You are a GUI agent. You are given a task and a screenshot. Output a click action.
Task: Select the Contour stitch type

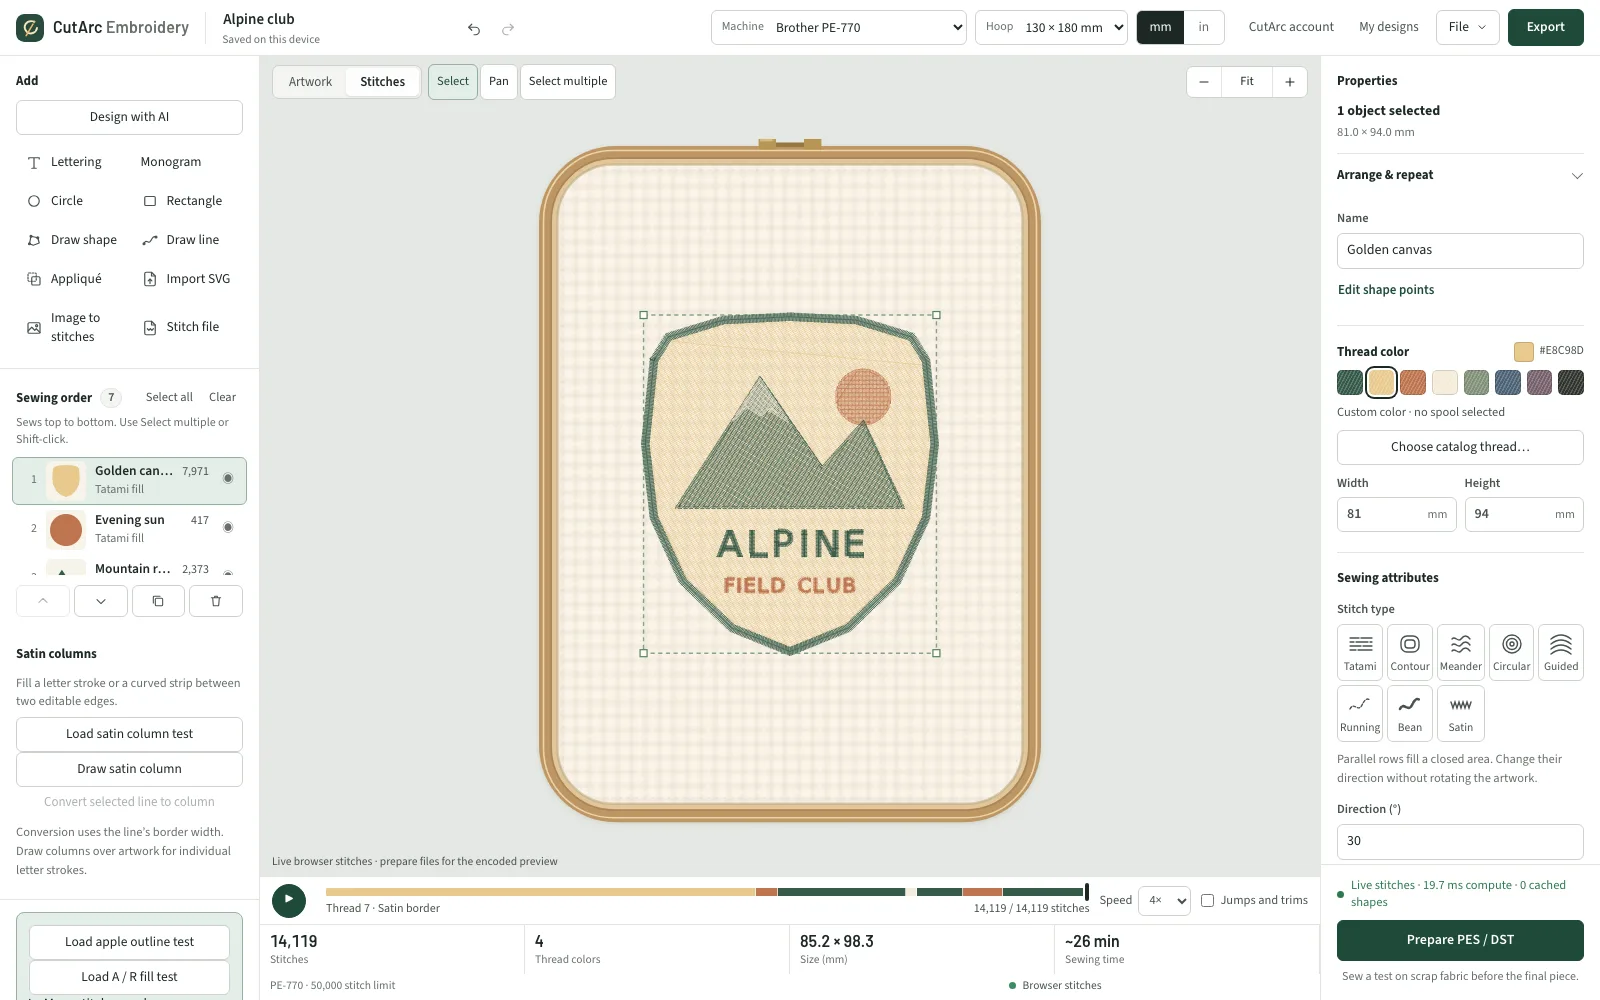click(x=1410, y=652)
